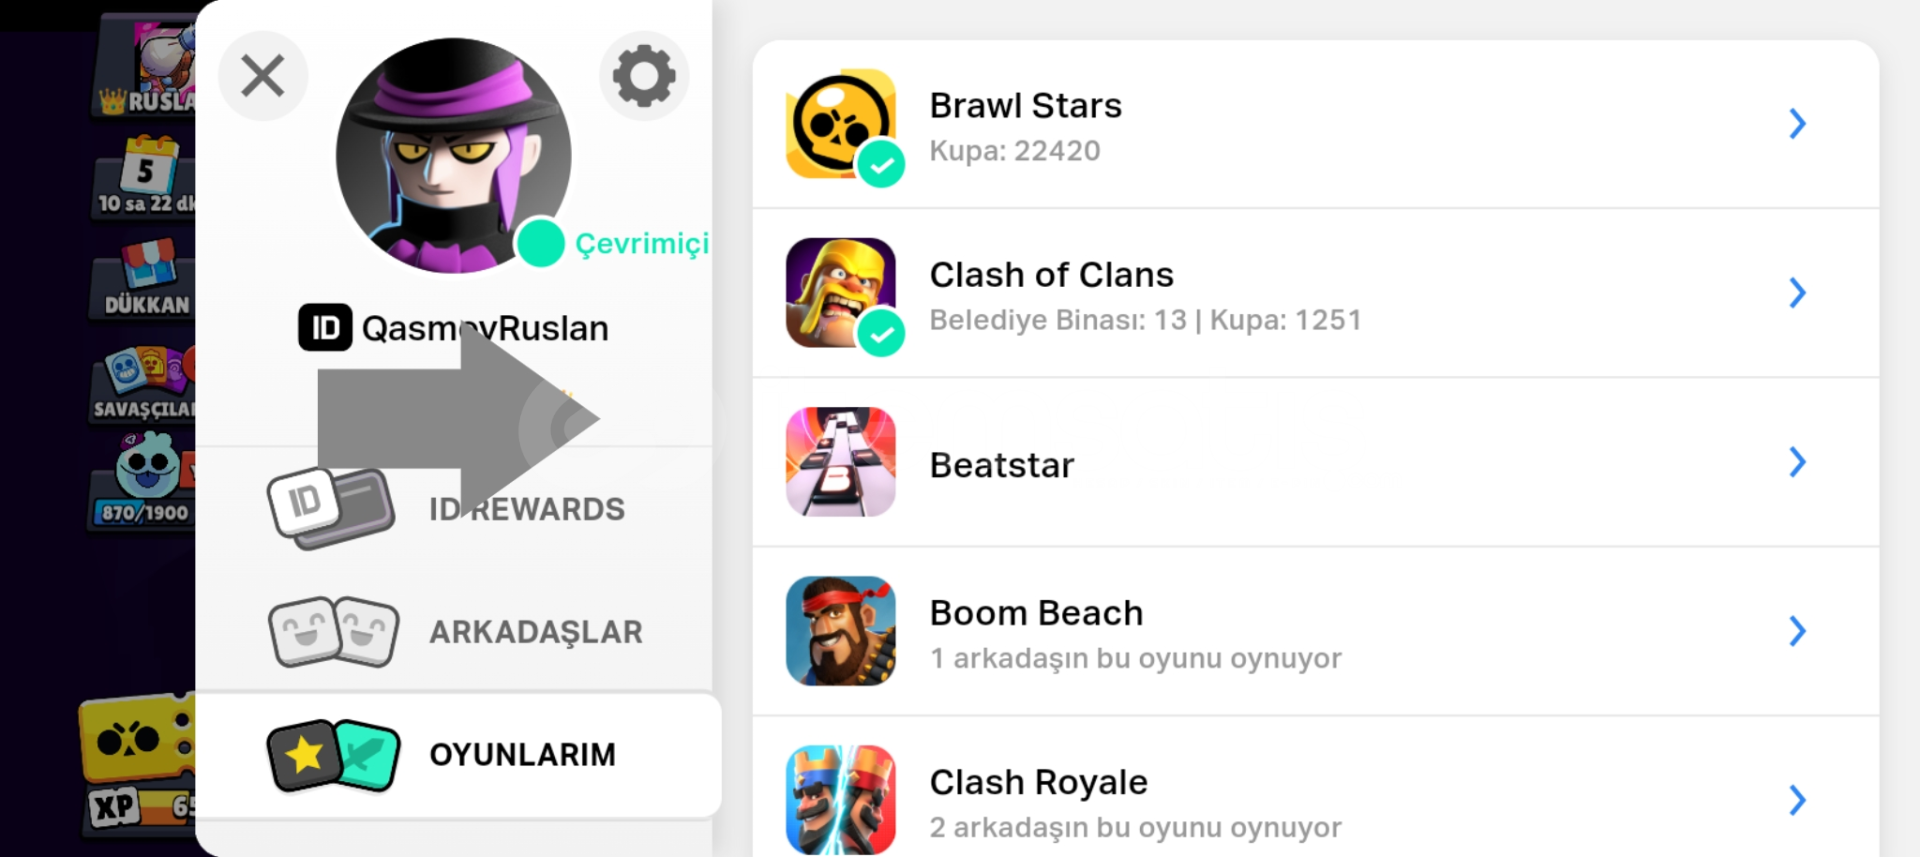
Task: Tap the Brawl Stars game icon
Action: tap(841, 124)
